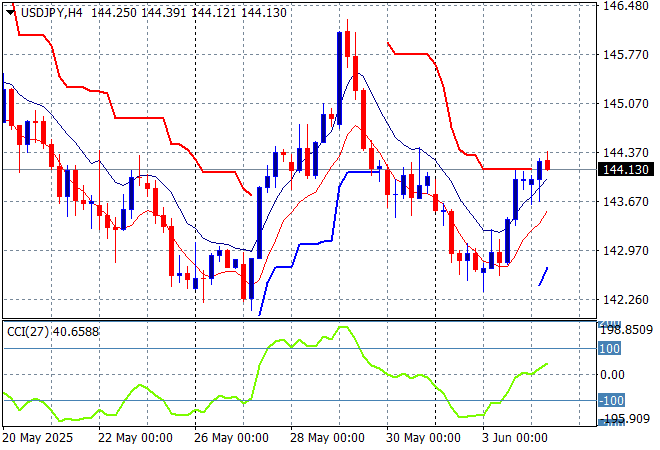Click the 198.8509 CCI scale label
The image size is (660, 450).
point(627,329)
